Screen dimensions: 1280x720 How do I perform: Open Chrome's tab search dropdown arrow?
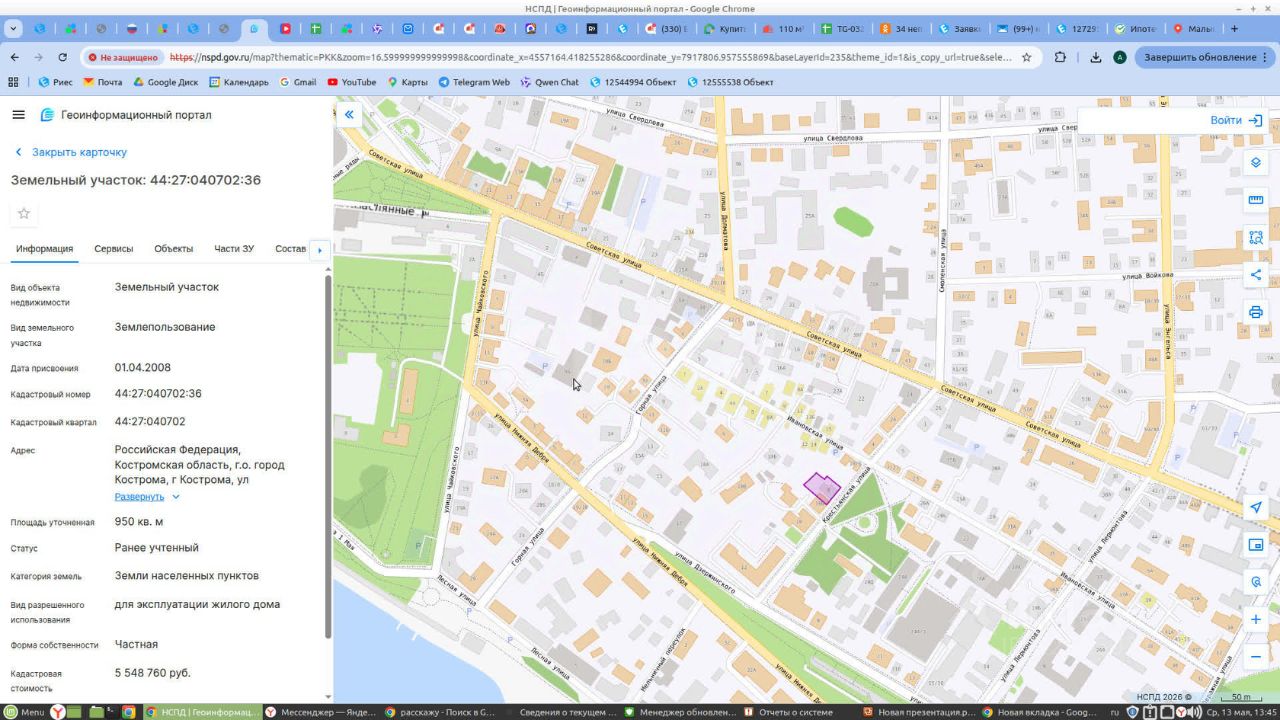click(x=14, y=29)
